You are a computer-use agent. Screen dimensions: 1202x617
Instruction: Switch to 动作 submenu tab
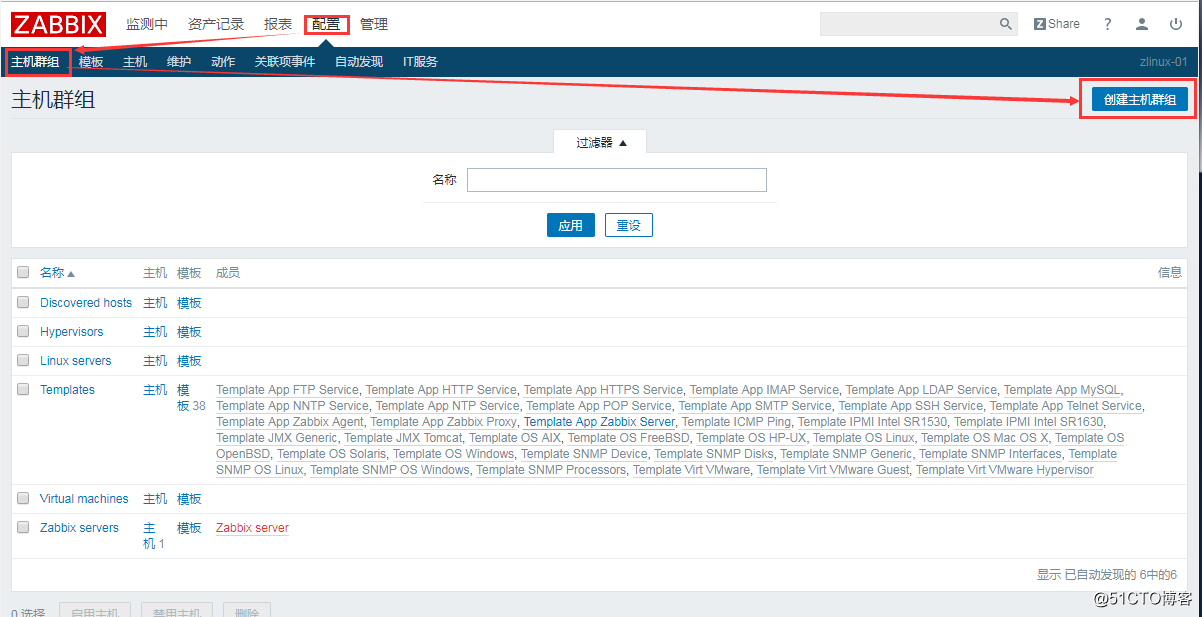223,62
